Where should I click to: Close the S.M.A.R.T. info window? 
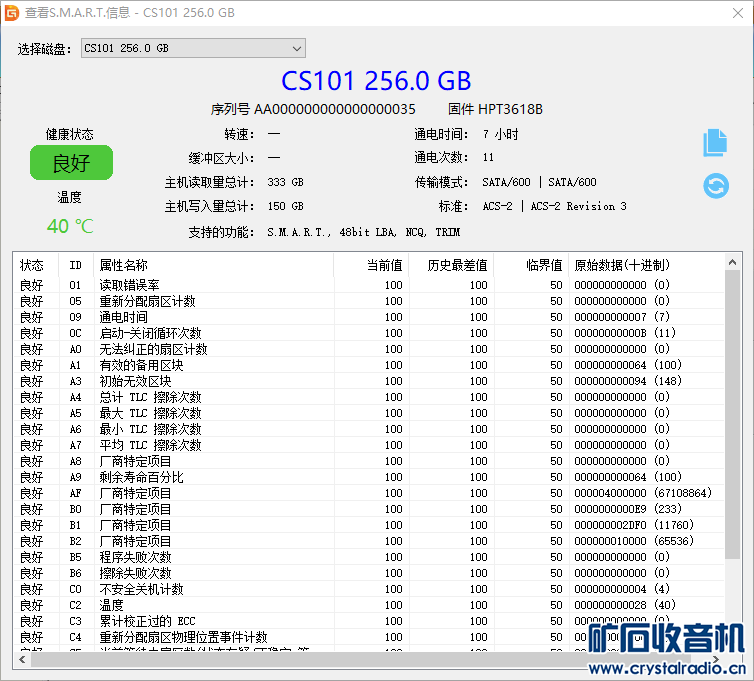coord(738,13)
